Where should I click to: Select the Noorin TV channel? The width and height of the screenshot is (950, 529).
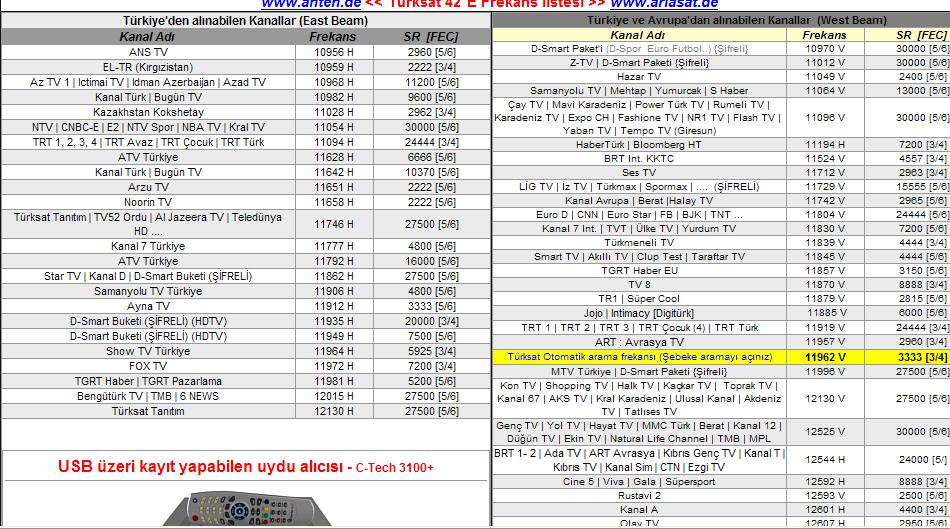point(148,202)
